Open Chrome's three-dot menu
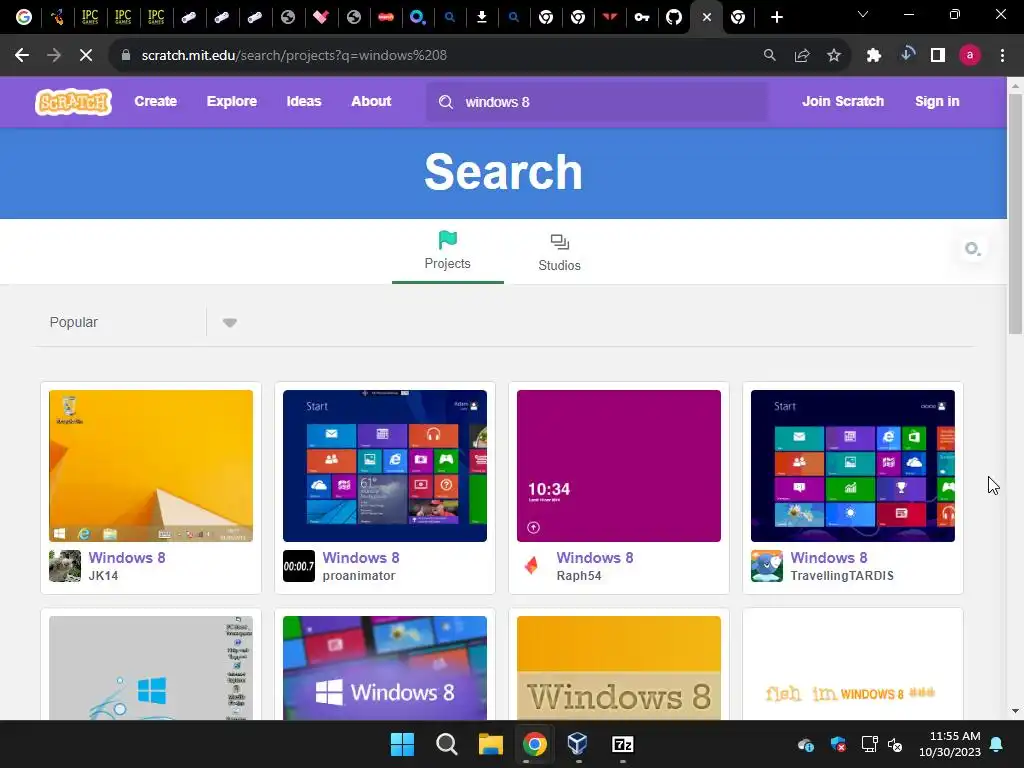 pyautogui.click(x=1002, y=56)
